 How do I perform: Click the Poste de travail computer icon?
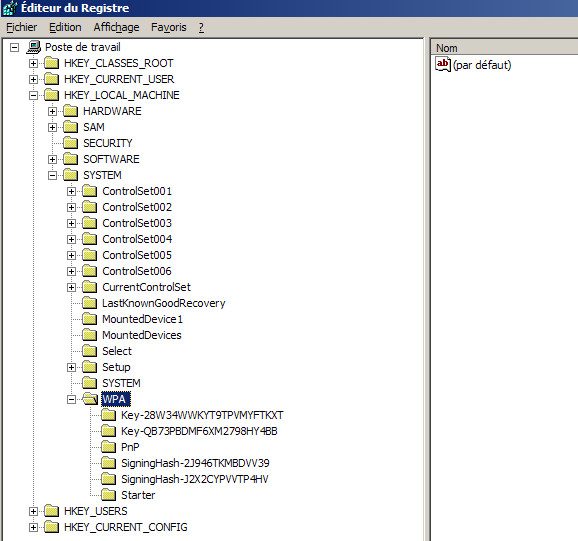pyautogui.click(x=34, y=47)
